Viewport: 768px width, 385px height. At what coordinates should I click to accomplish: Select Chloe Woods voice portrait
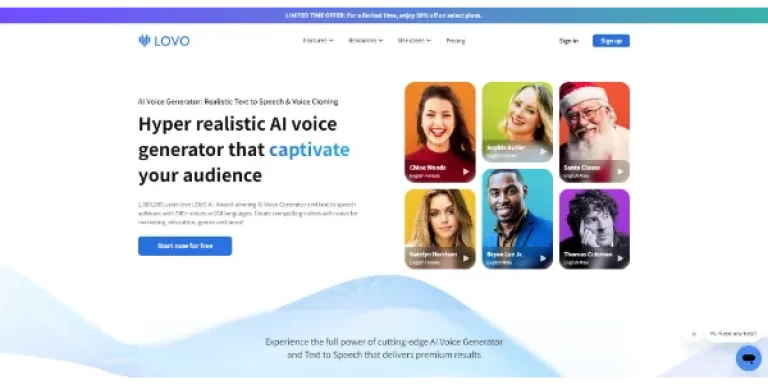coord(440,132)
